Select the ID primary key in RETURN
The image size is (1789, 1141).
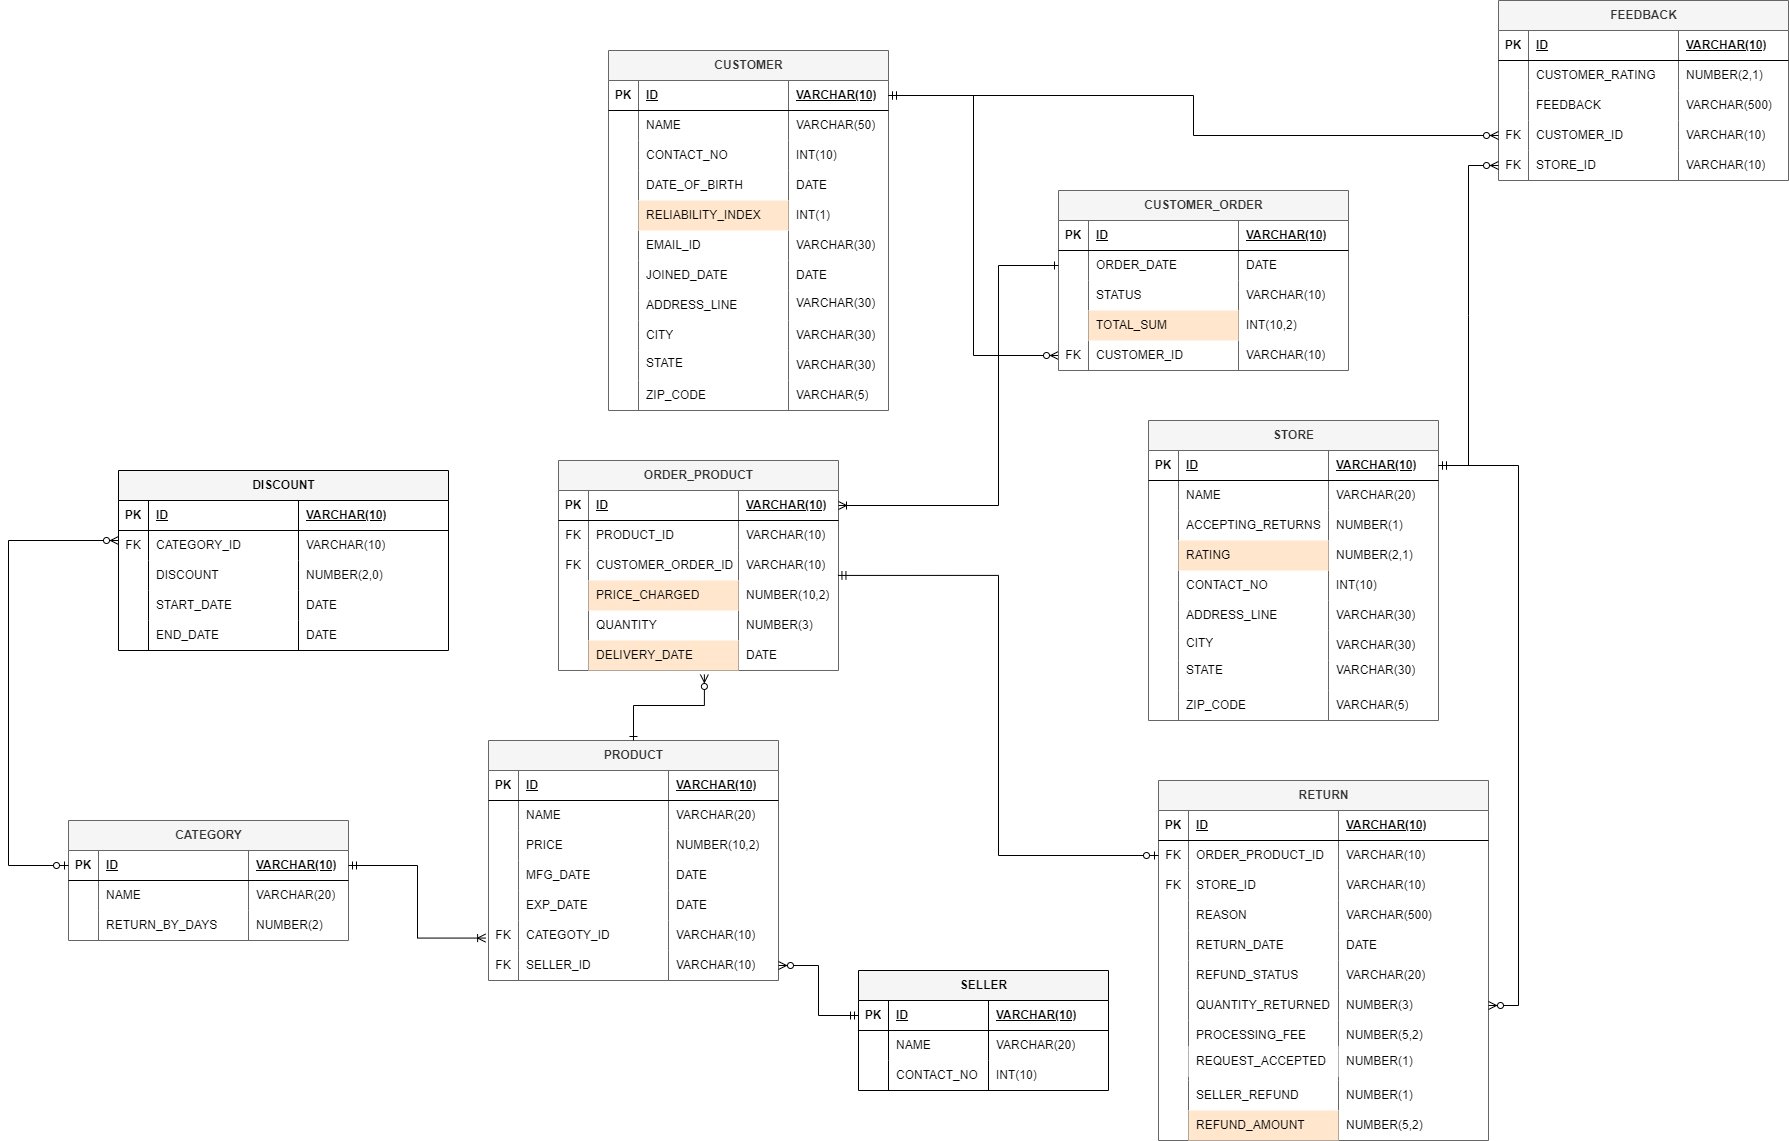(x=1201, y=825)
